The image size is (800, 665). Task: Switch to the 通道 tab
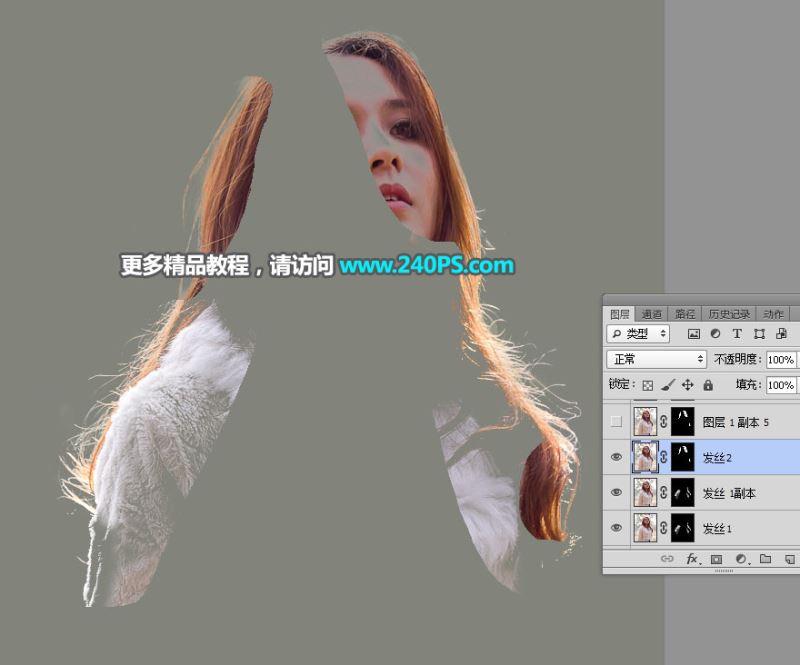pyautogui.click(x=652, y=314)
